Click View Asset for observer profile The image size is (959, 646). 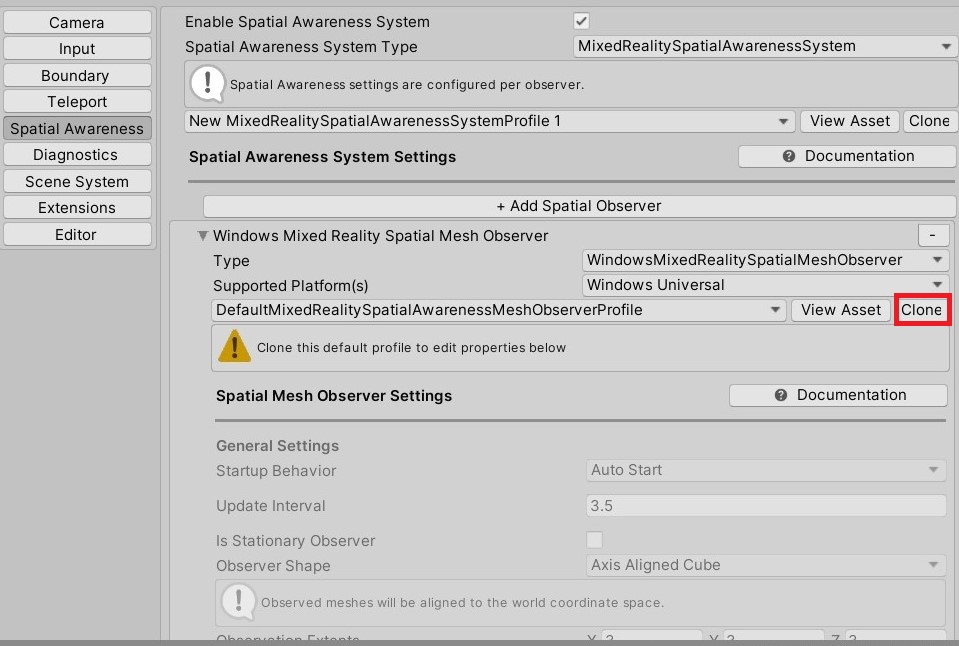pos(841,310)
